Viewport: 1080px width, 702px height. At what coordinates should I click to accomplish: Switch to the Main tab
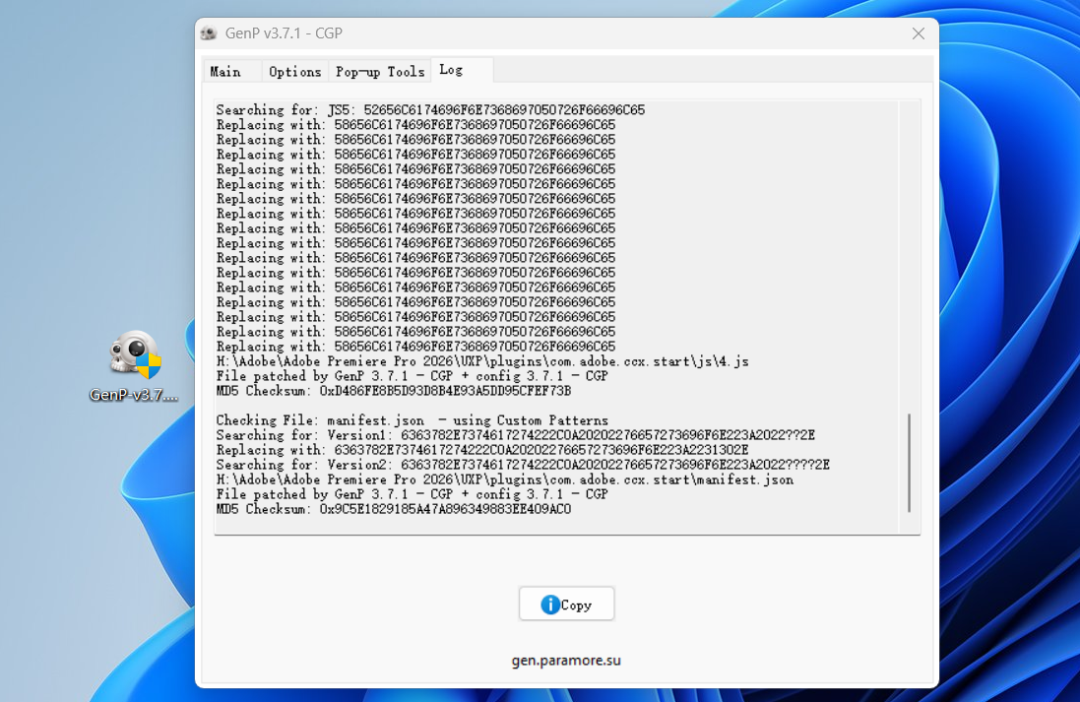click(225, 71)
